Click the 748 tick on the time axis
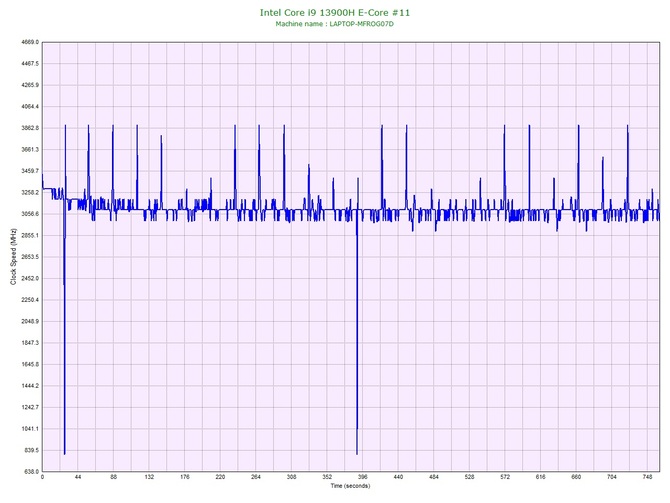The image size is (670, 503). click(647, 477)
